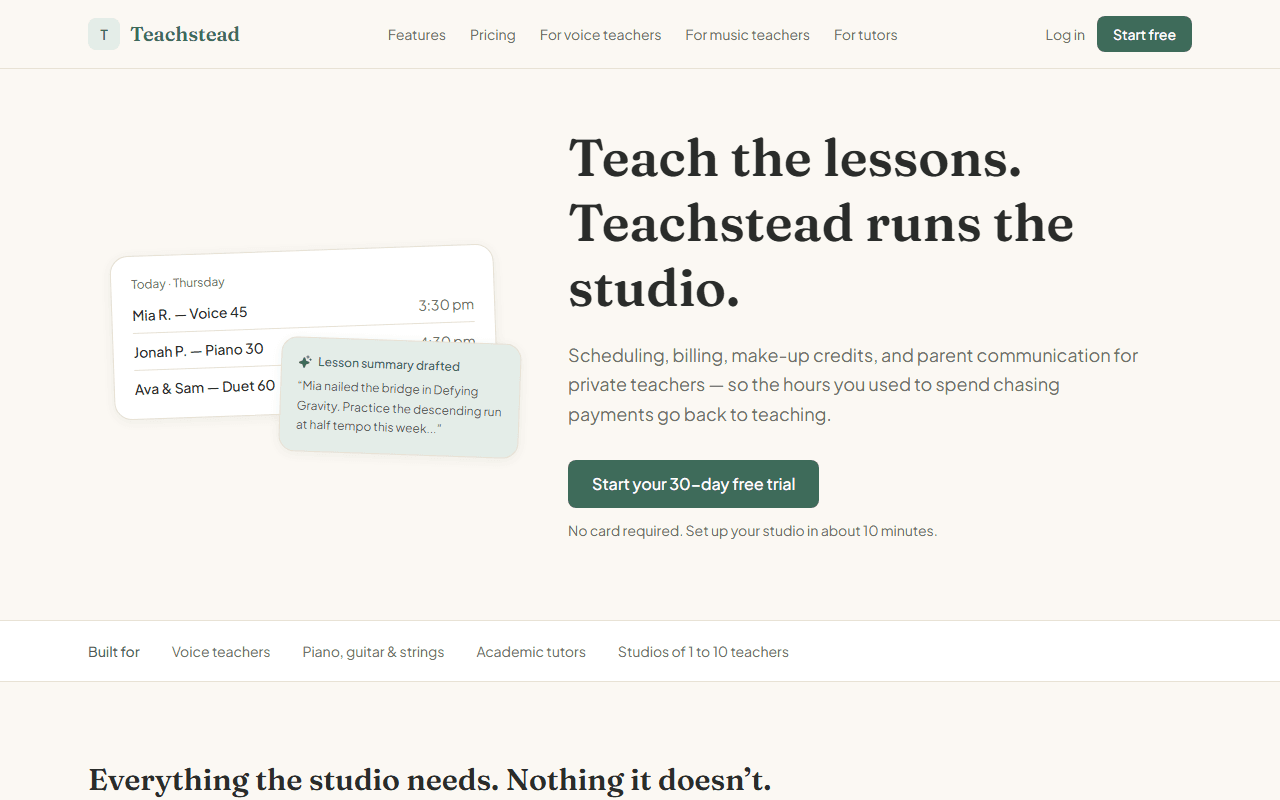Select Studios of 1 to 10 teachers
This screenshot has height=800, width=1280.
(703, 652)
